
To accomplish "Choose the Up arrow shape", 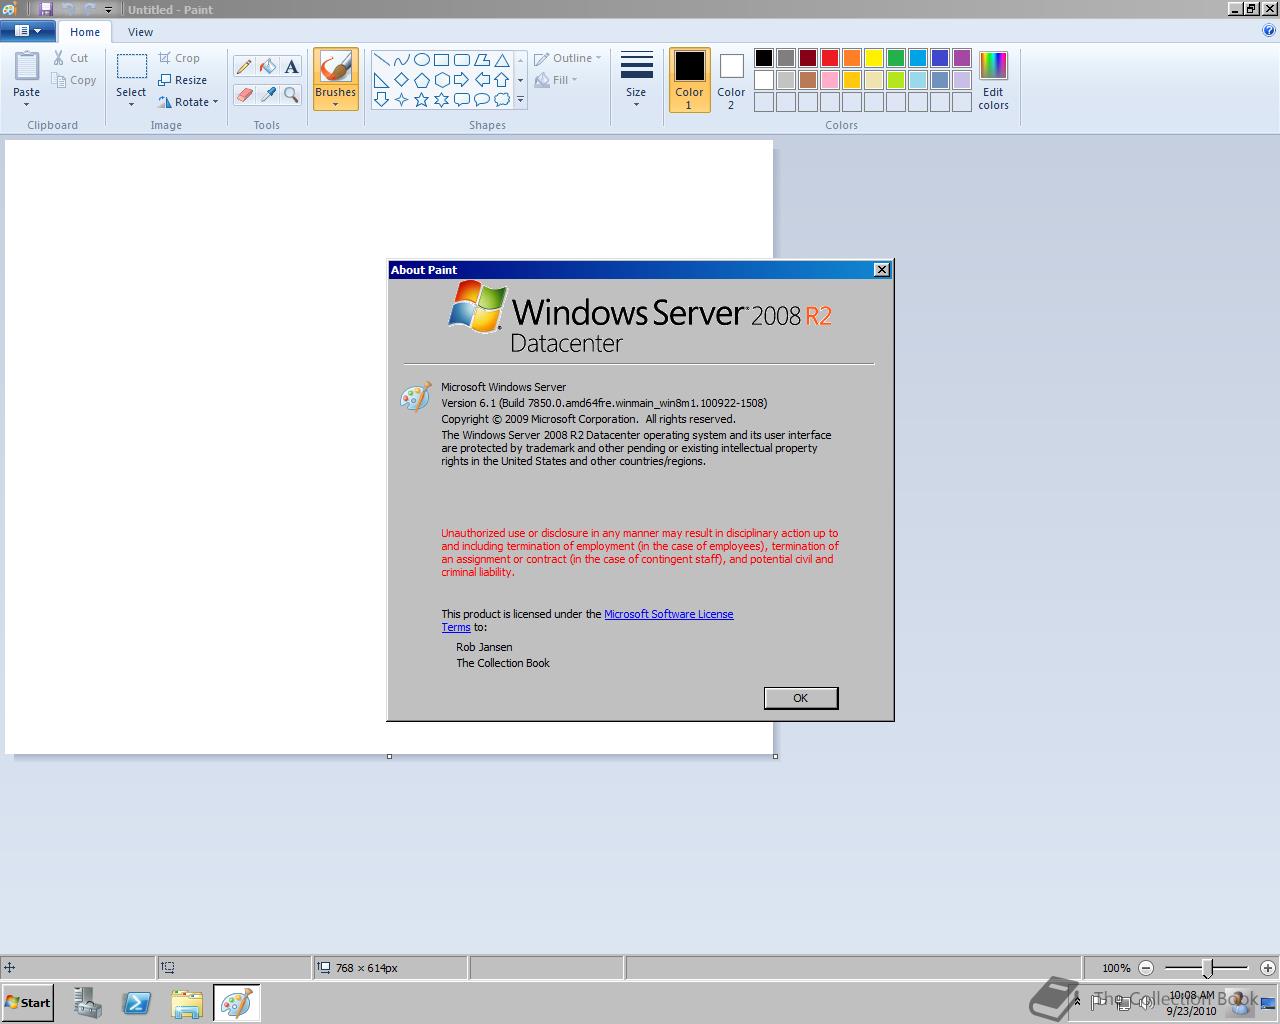I will tap(501, 80).
